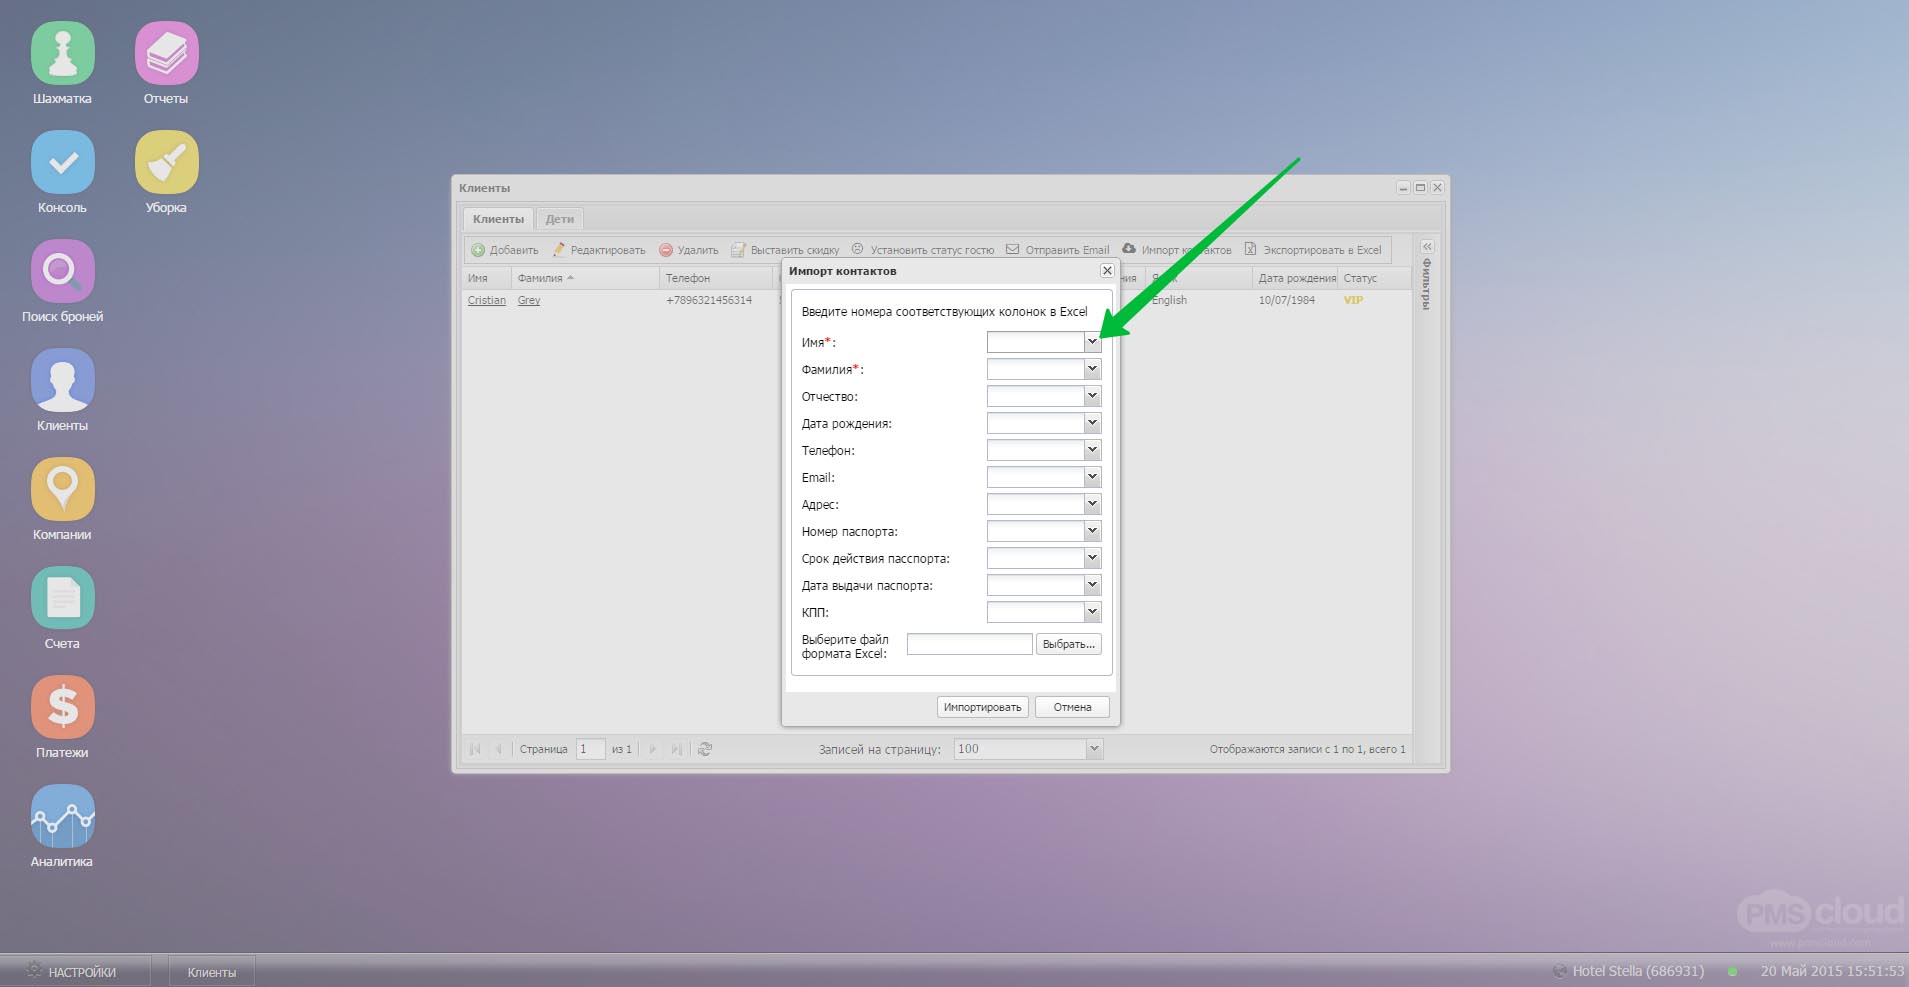Screen dimensions: 1909x987
Task: Select Клиенты taskbar window button
Action: click(211, 971)
